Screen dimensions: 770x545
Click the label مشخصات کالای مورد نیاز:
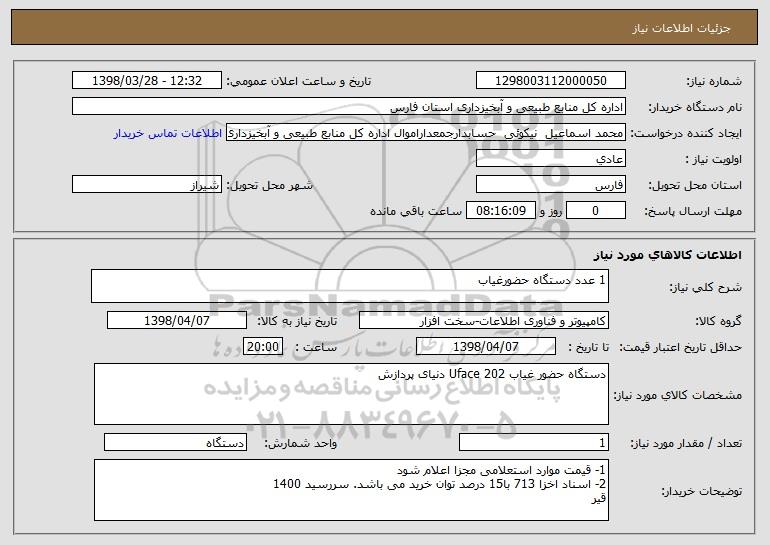(678, 395)
